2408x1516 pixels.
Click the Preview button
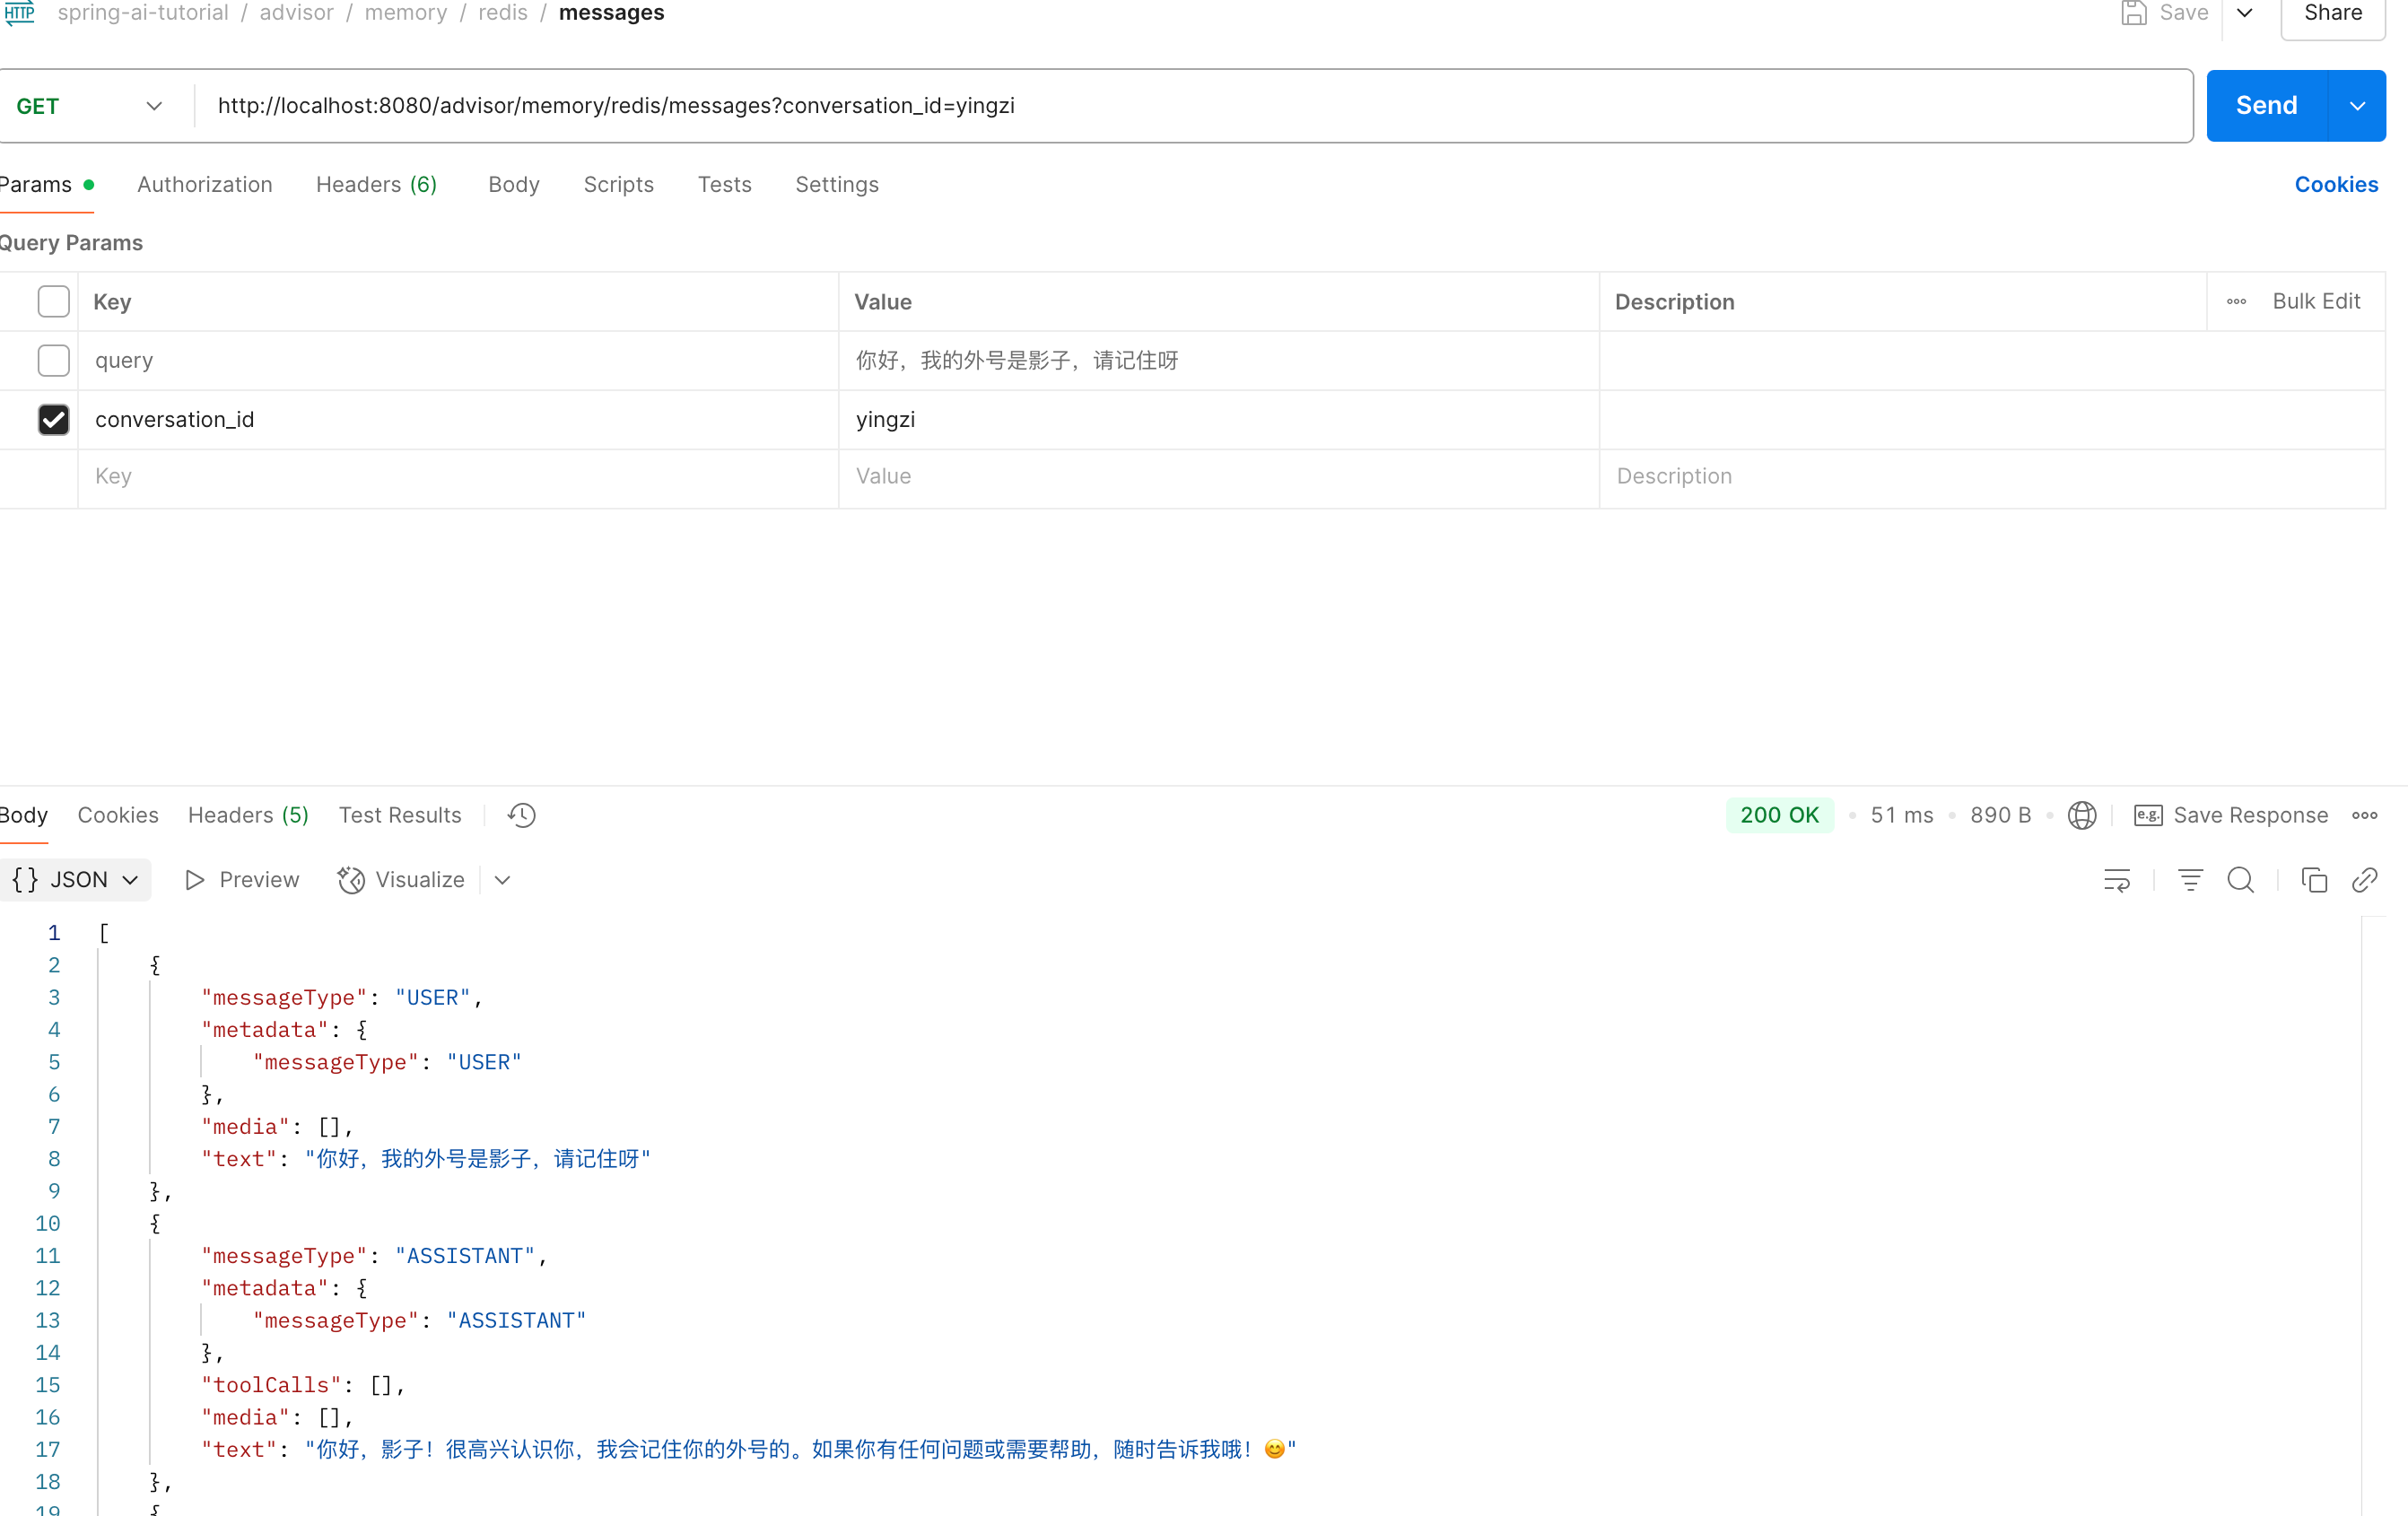point(242,880)
